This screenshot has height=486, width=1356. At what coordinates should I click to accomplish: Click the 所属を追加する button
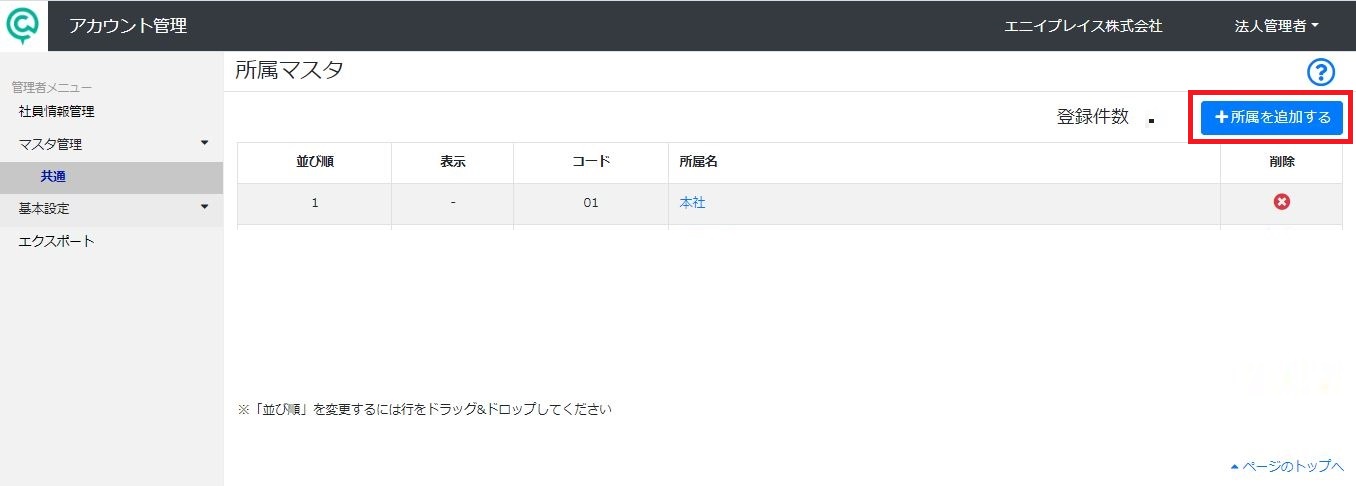coord(1271,117)
